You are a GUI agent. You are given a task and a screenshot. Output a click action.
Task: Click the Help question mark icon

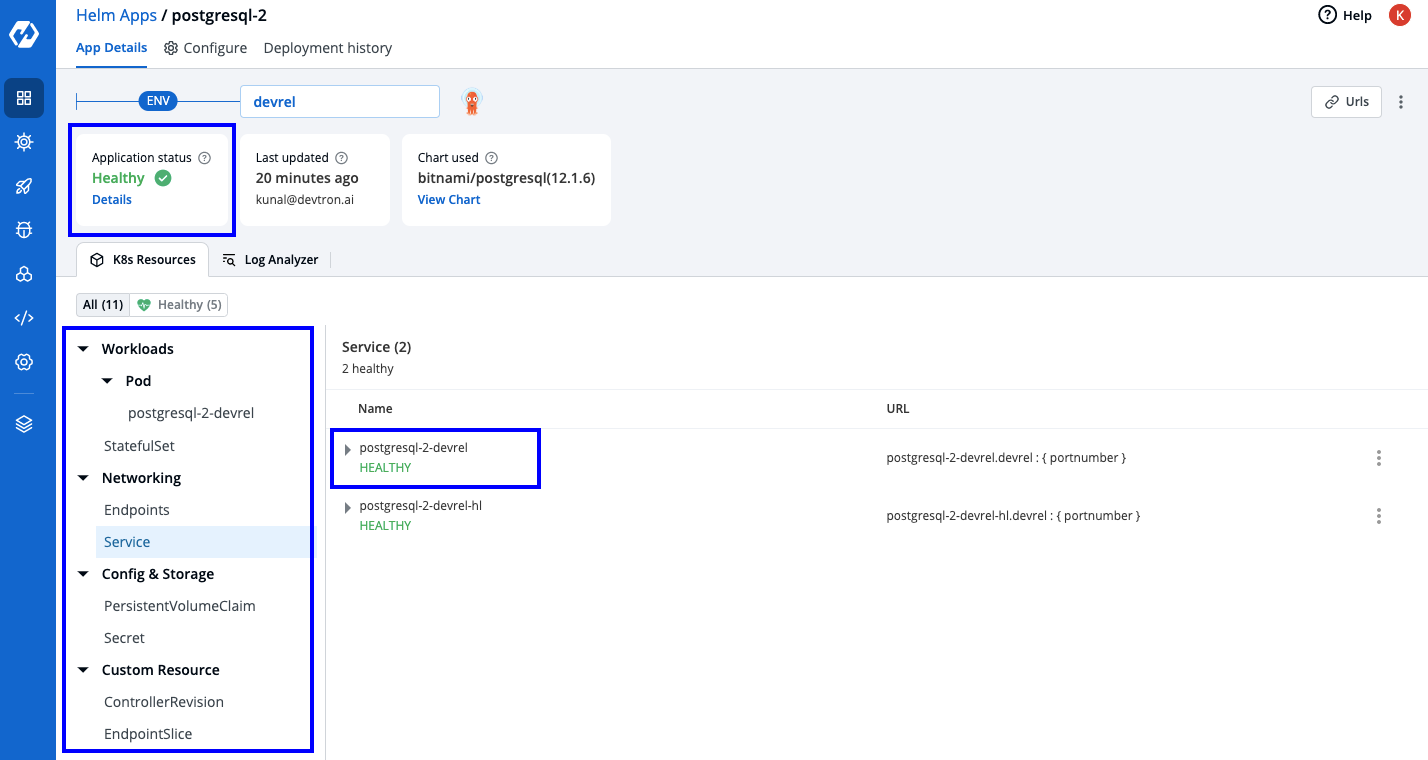[x=1328, y=15]
